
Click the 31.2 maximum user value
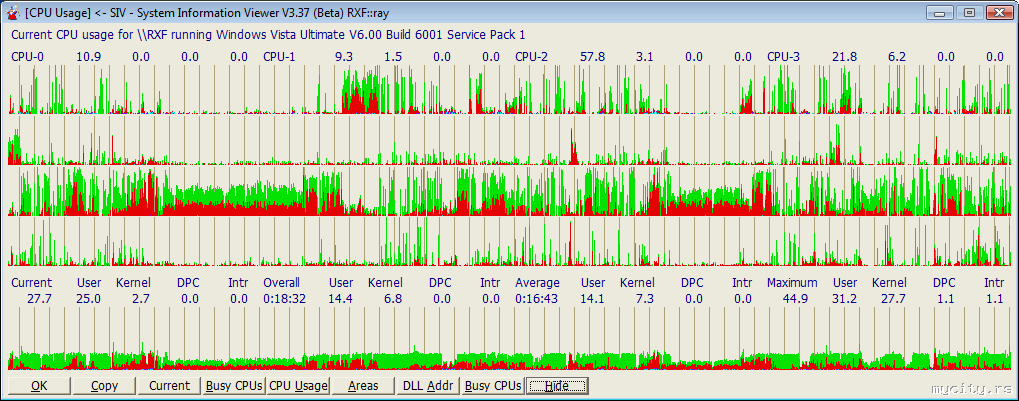point(844,298)
